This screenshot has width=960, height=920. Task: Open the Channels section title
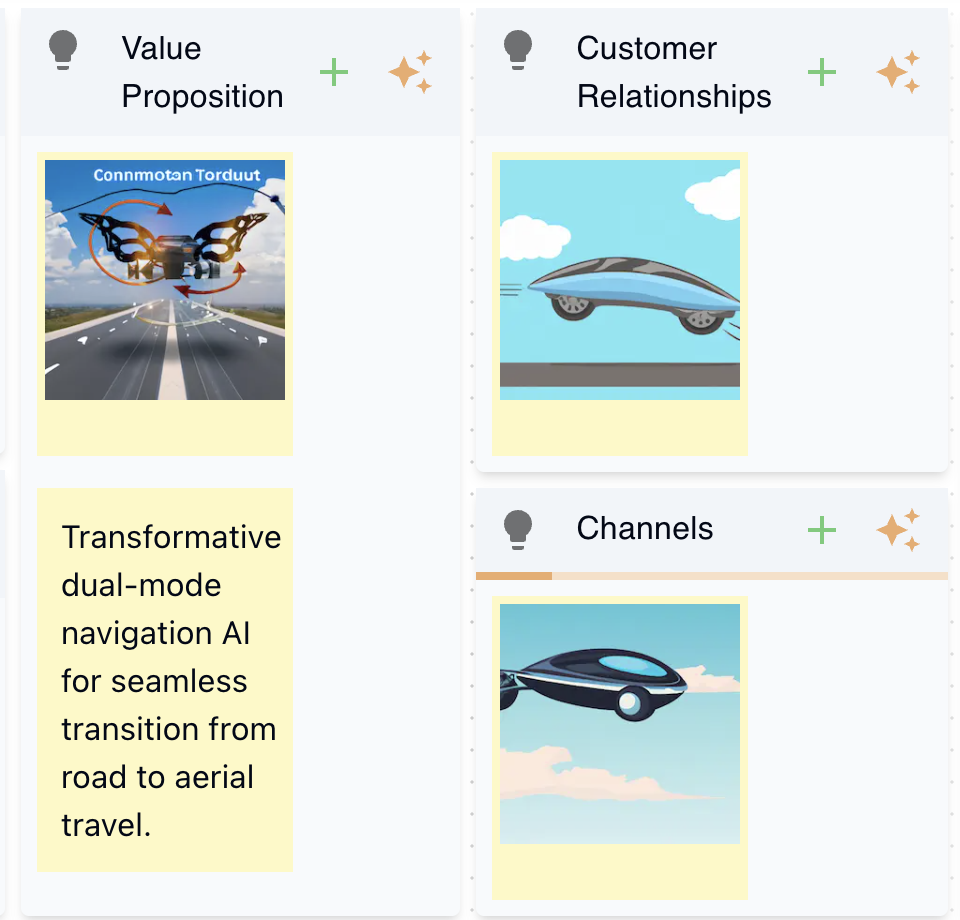tap(645, 528)
